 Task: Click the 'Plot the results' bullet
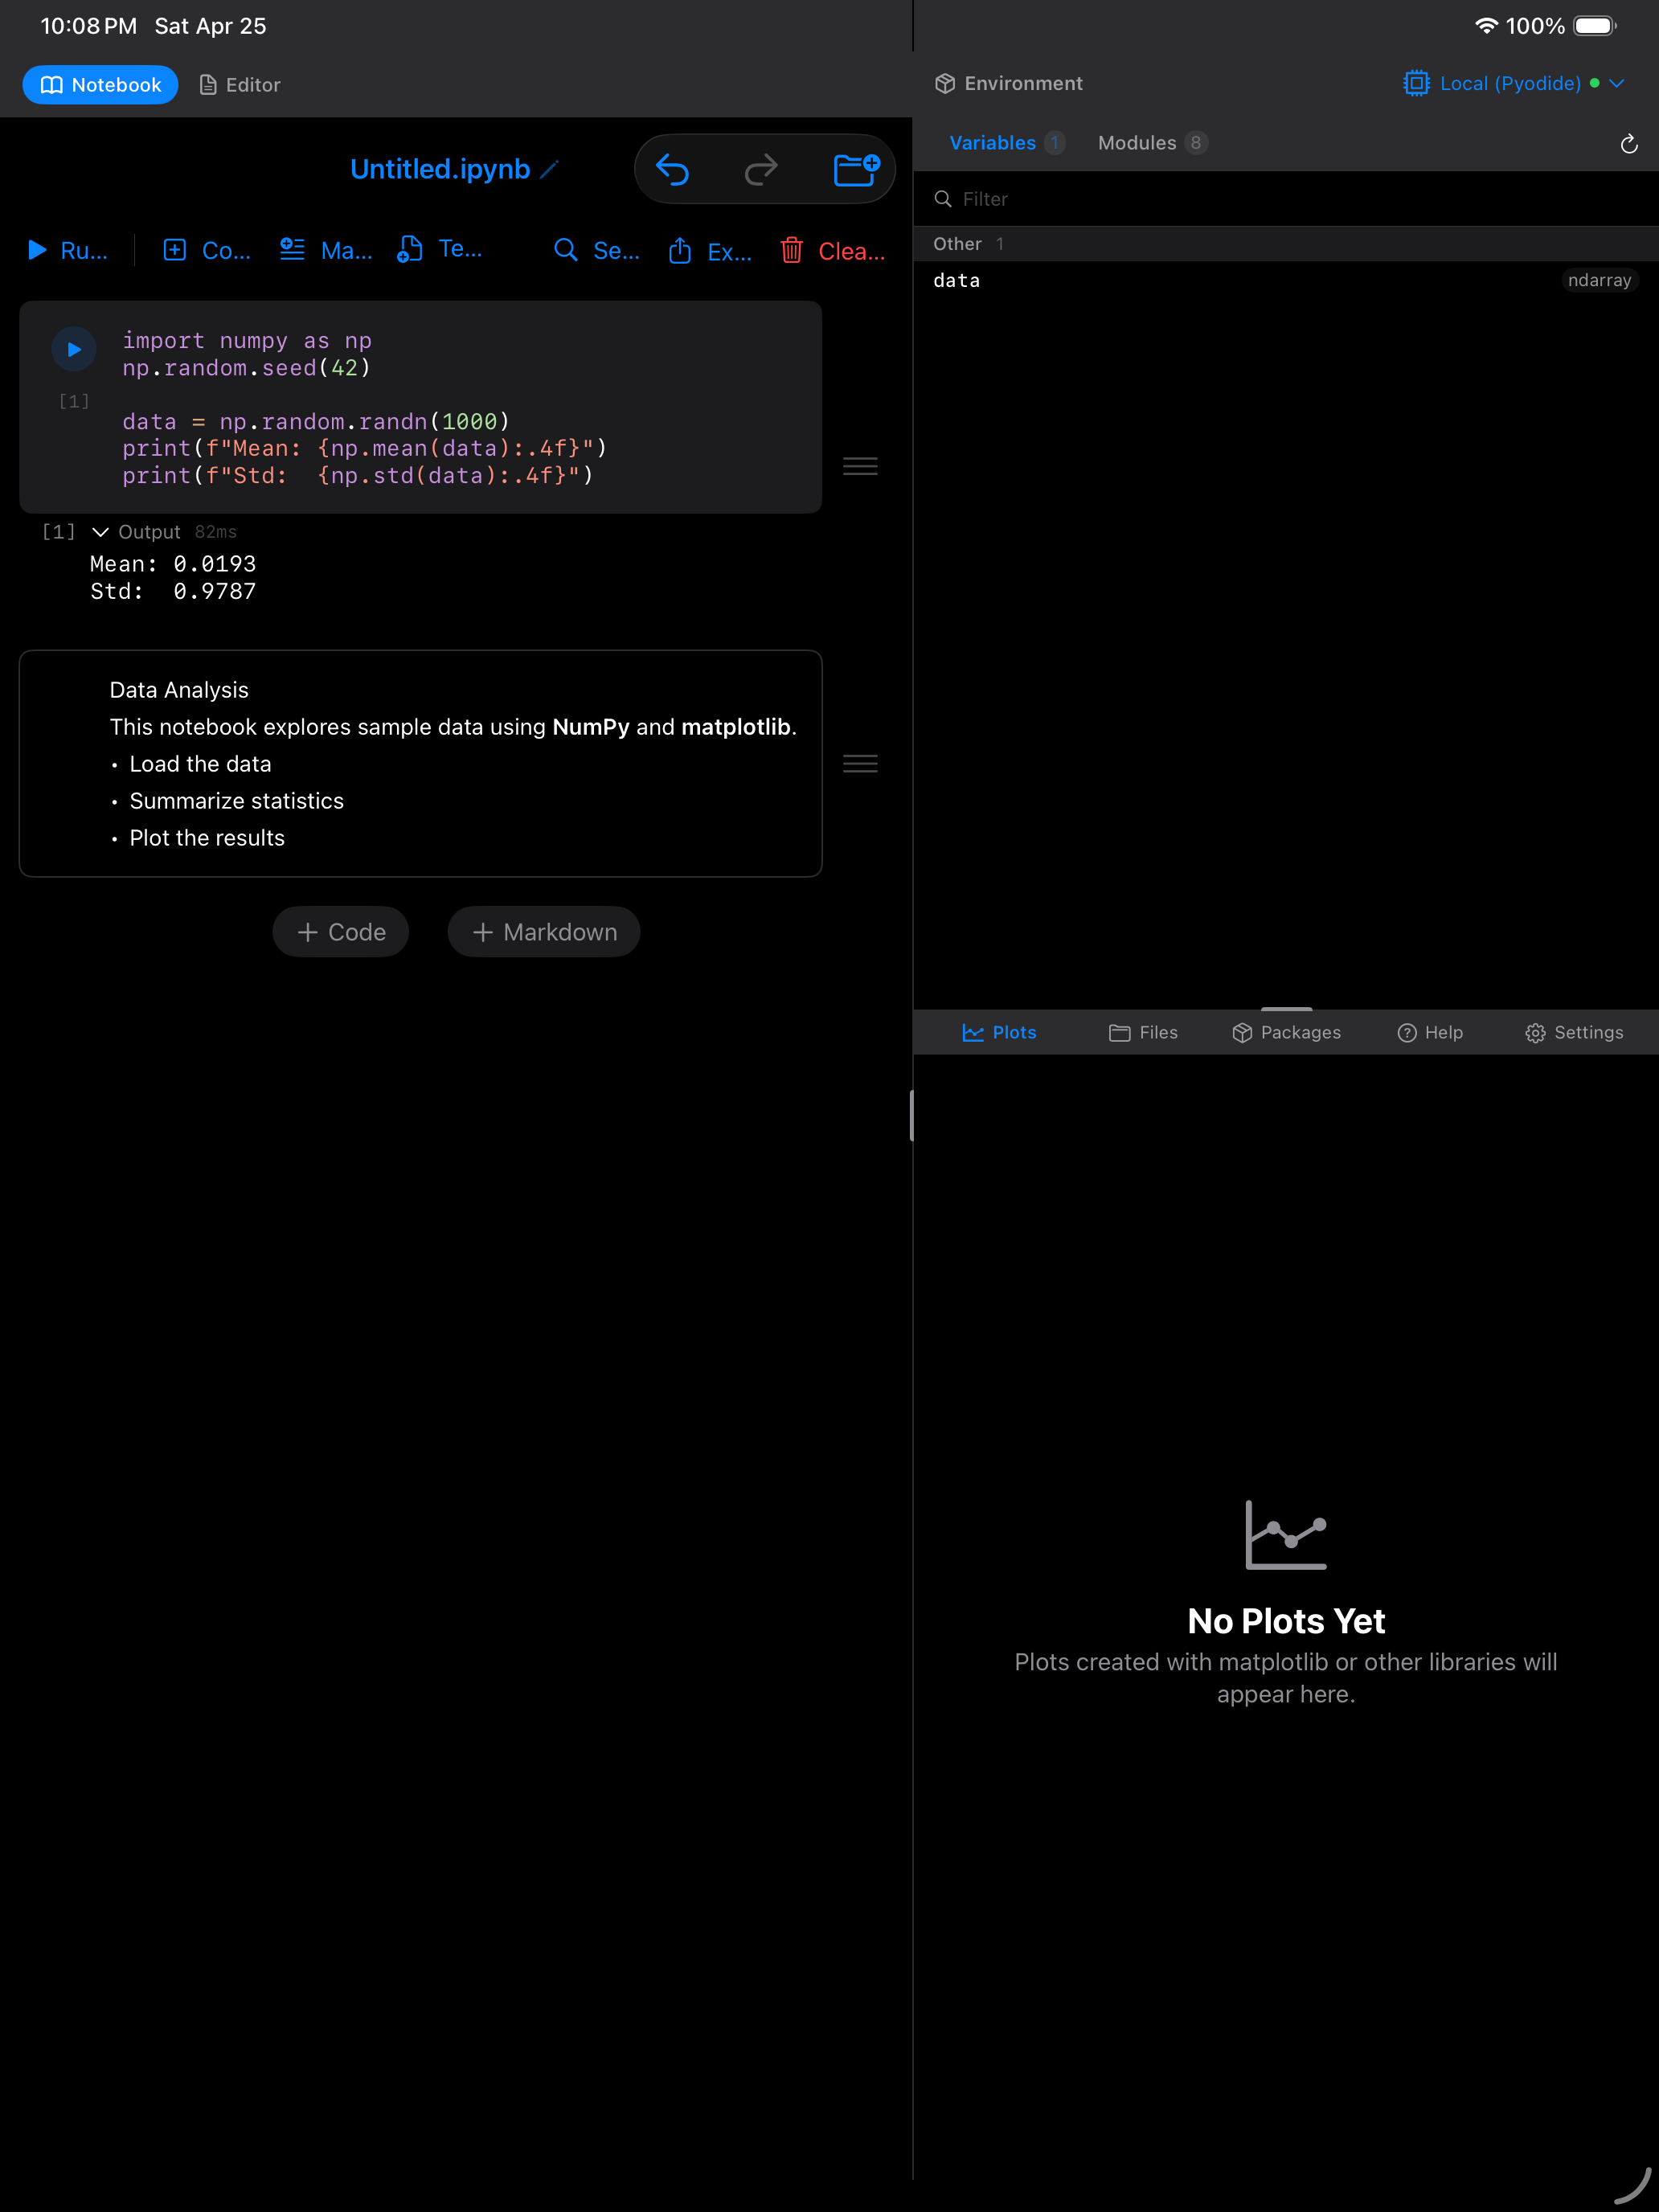click(x=207, y=838)
